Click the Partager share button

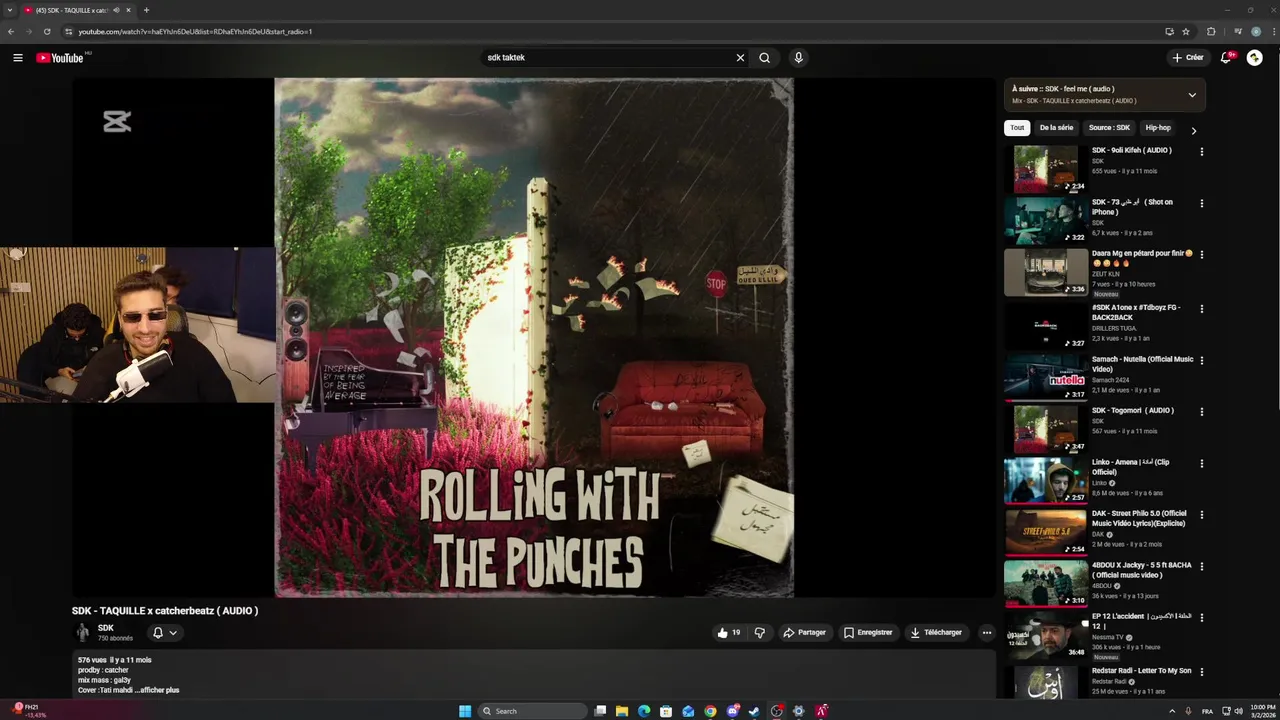pyautogui.click(x=804, y=632)
